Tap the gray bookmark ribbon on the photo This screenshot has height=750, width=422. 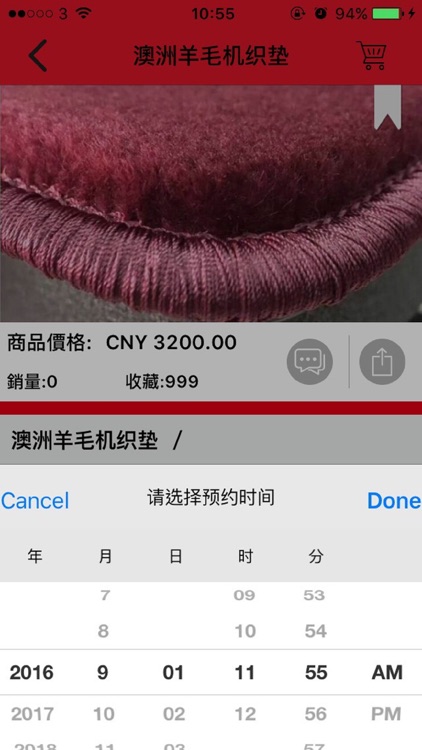[388, 107]
